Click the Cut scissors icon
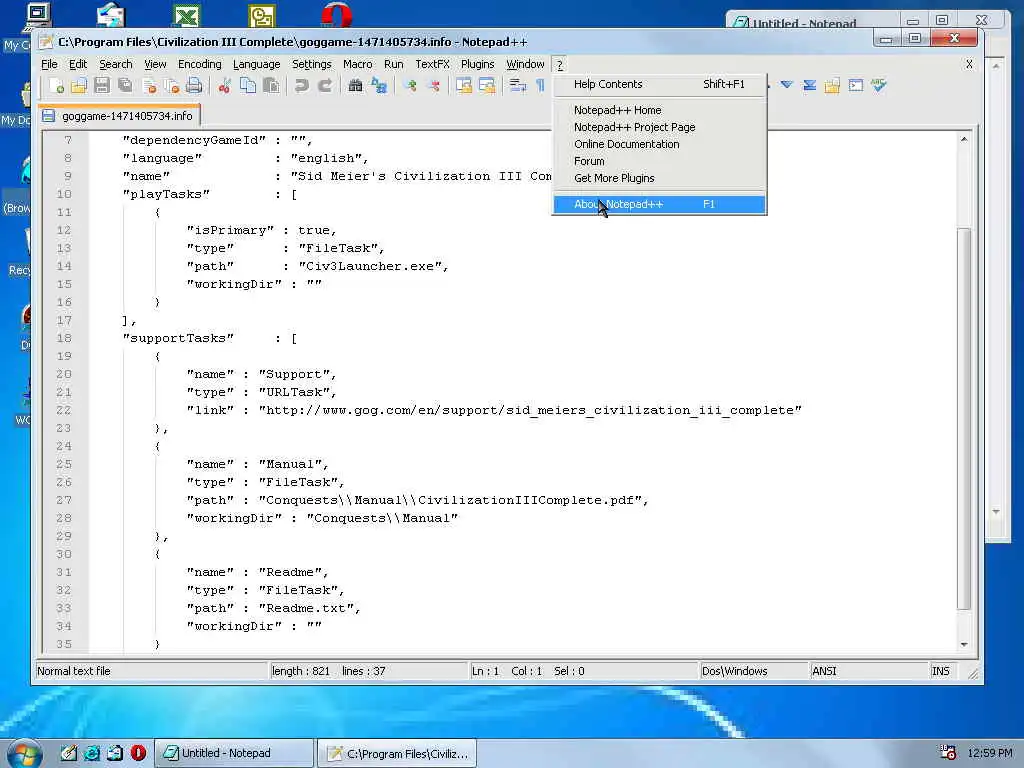The image size is (1024, 768). tap(224, 86)
